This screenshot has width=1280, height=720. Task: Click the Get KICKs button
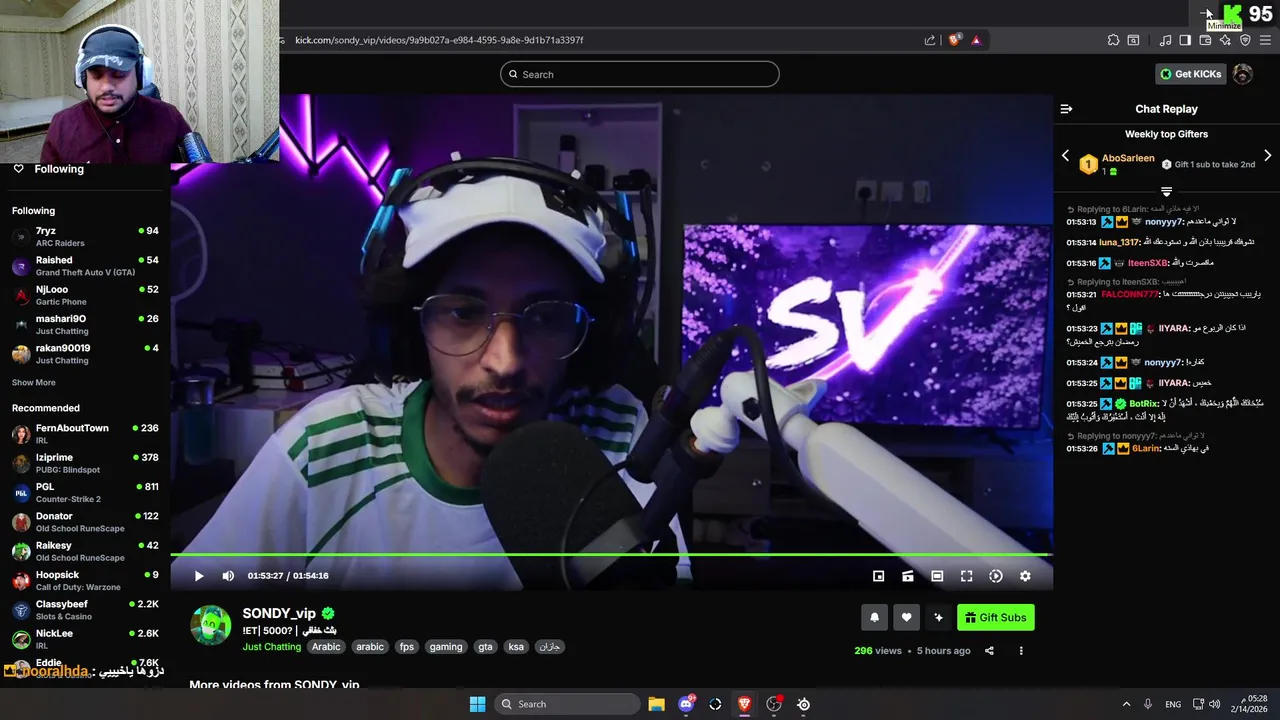tap(1190, 74)
